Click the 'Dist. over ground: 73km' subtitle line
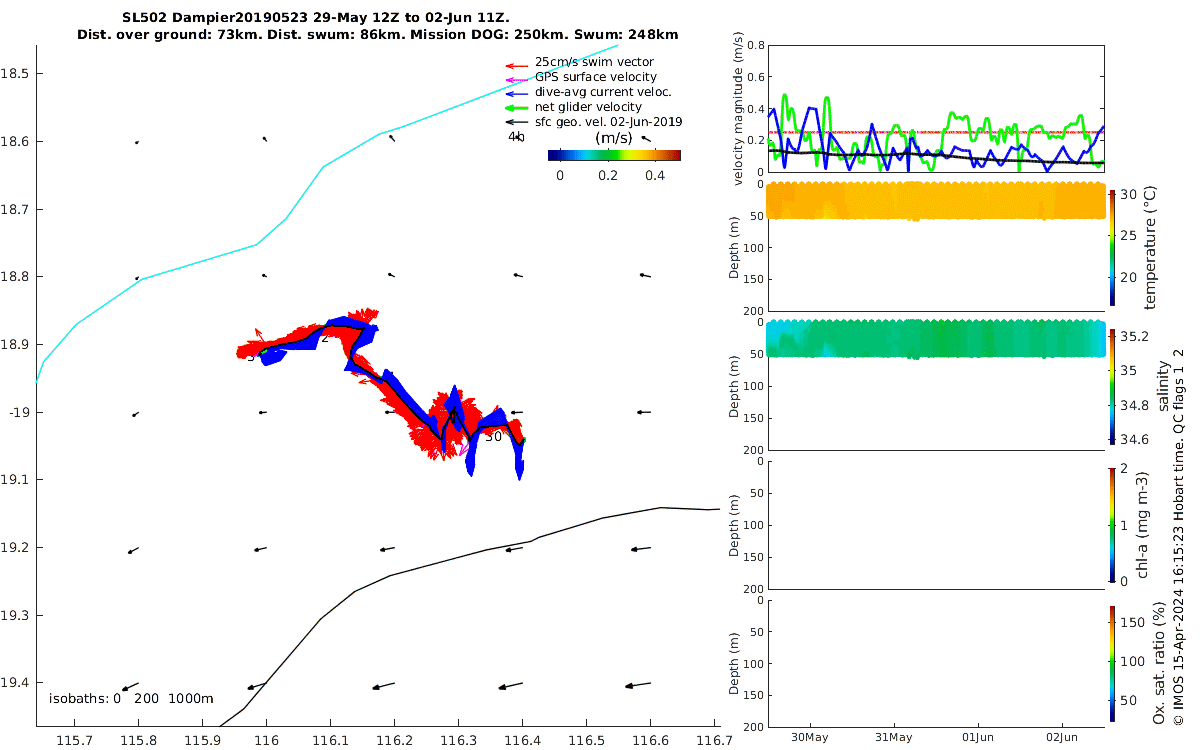The image size is (1200, 750). click(378, 35)
